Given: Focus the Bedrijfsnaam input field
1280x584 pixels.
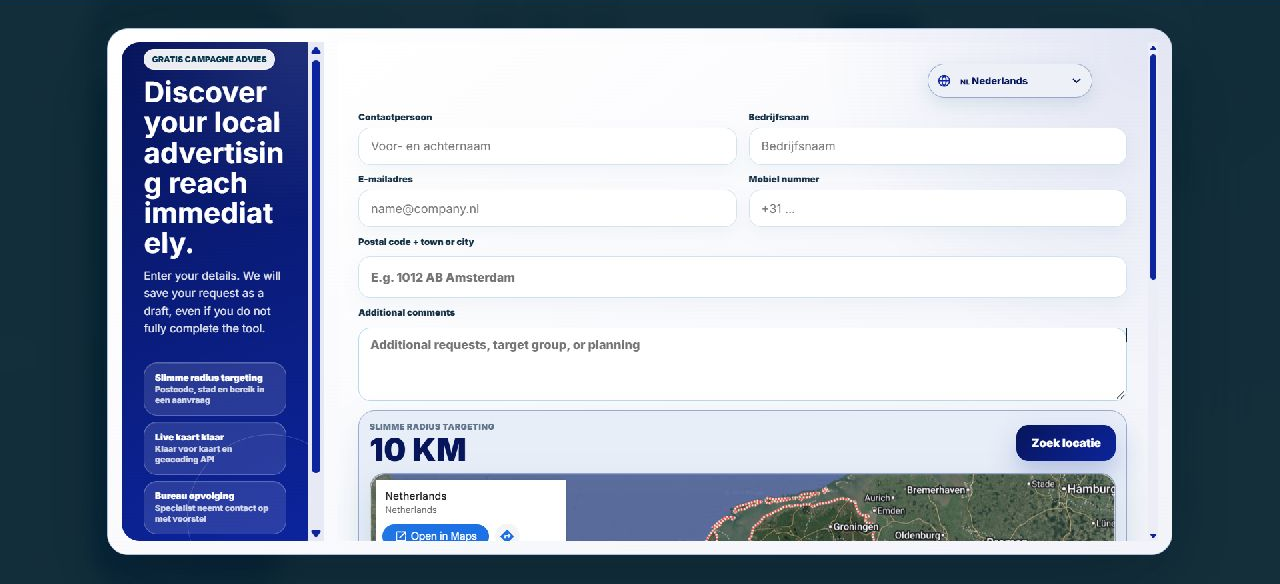Looking at the screenshot, I should (x=937, y=146).
